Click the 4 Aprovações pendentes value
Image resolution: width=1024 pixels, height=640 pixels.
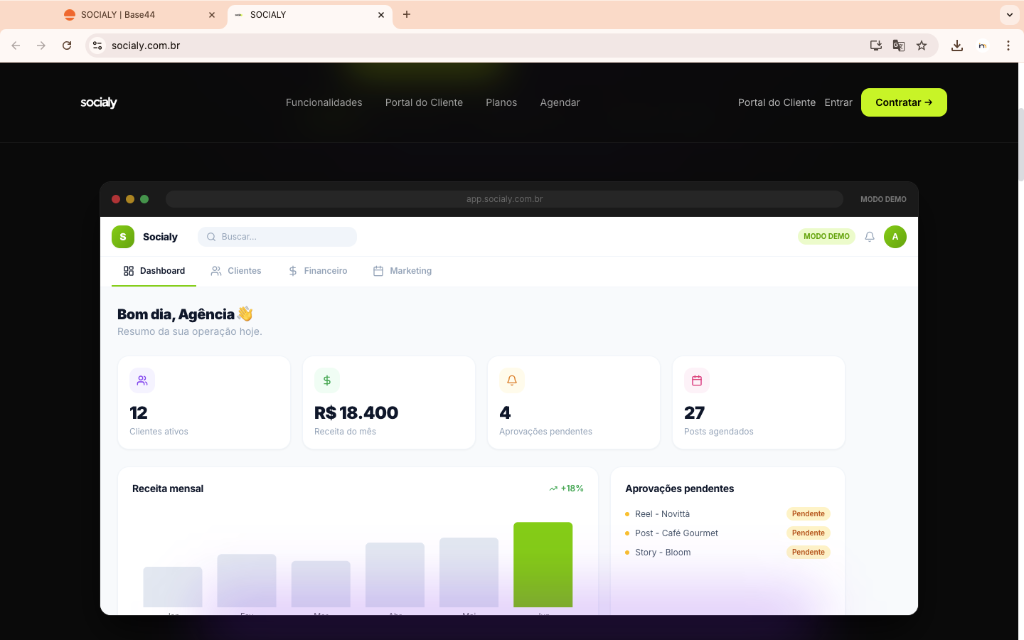tap(505, 413)
